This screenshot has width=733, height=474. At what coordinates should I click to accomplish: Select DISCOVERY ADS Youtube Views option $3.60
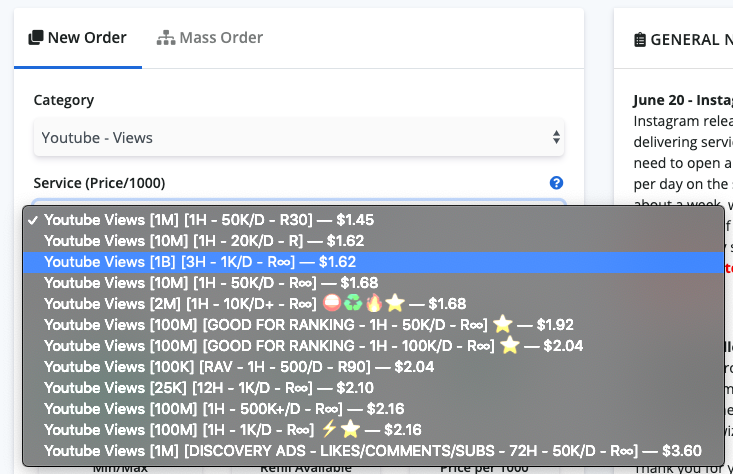pyautogui.click(x=374, y=451)
